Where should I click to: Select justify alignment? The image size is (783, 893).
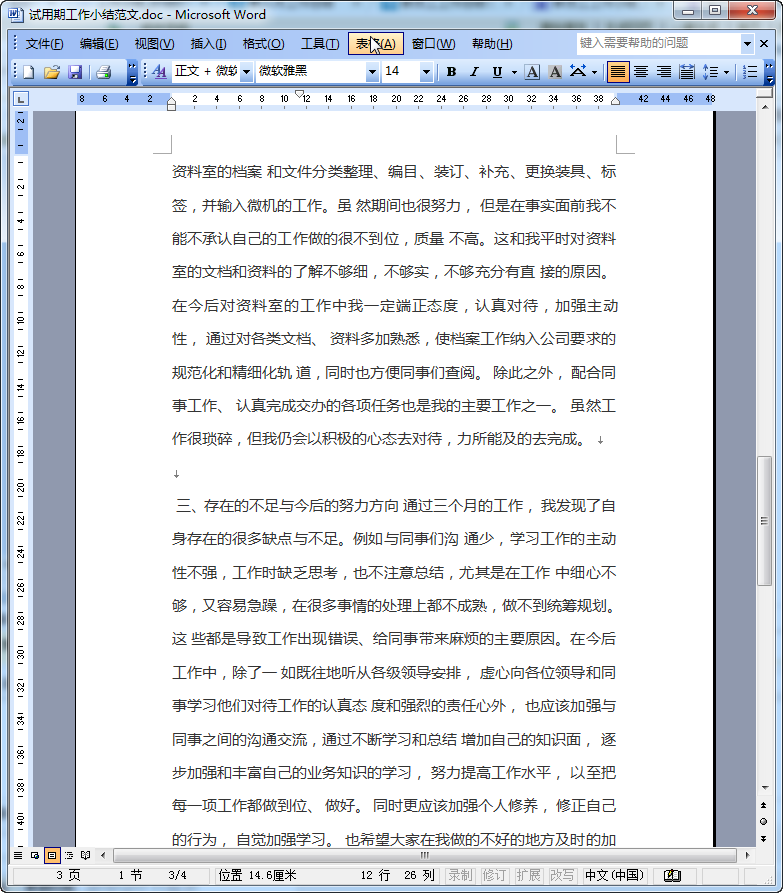point(618,72)
